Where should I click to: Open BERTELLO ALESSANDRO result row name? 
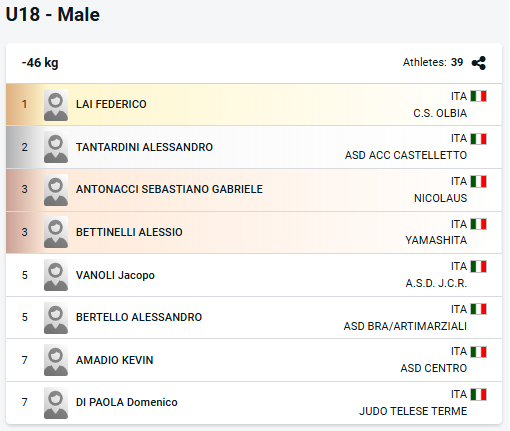(x=139, y=317)
